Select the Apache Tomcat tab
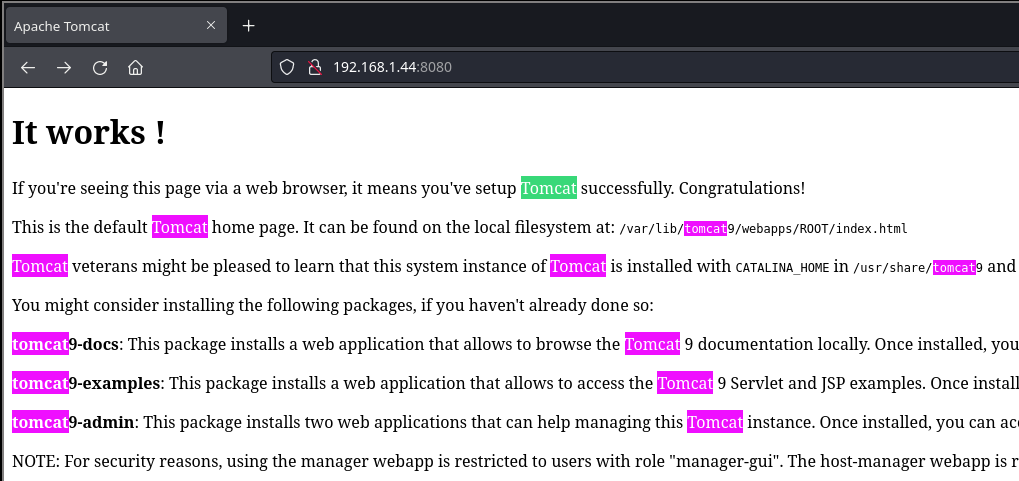Screen dimensions: 1019x481 point(100,27)
